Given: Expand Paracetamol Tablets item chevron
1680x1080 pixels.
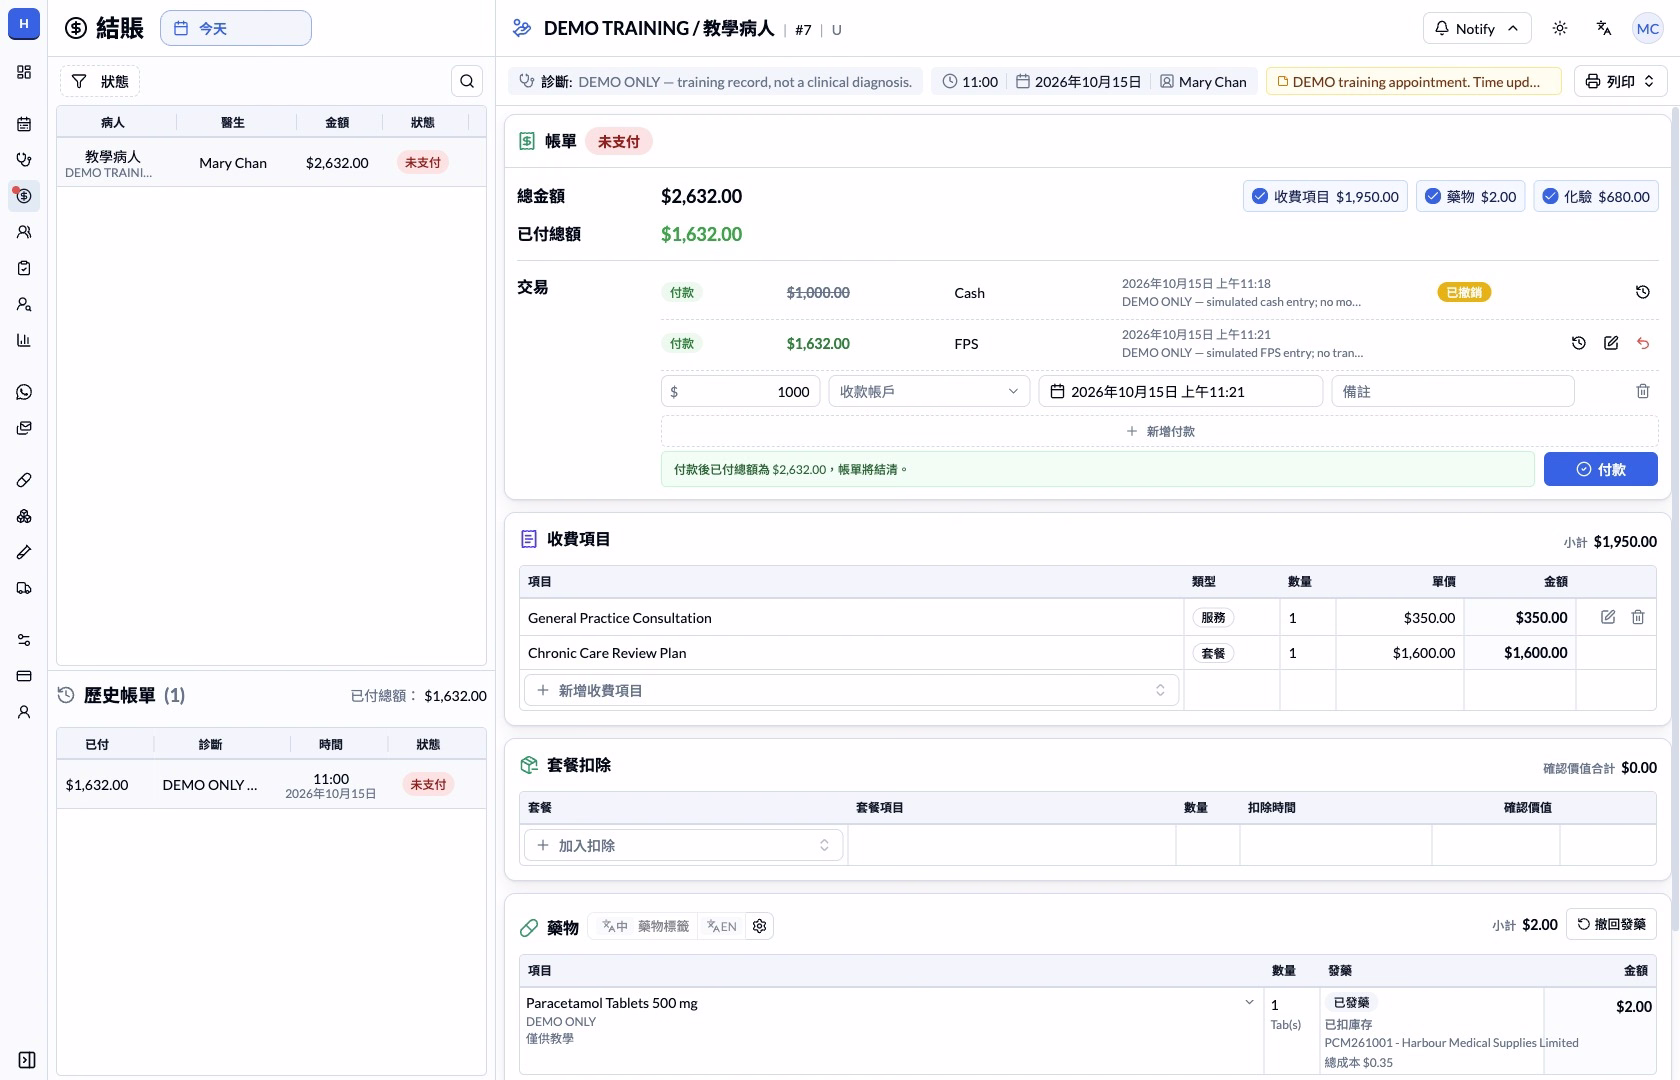Looking at the screenshot, I should (x=1249, y=1002).
